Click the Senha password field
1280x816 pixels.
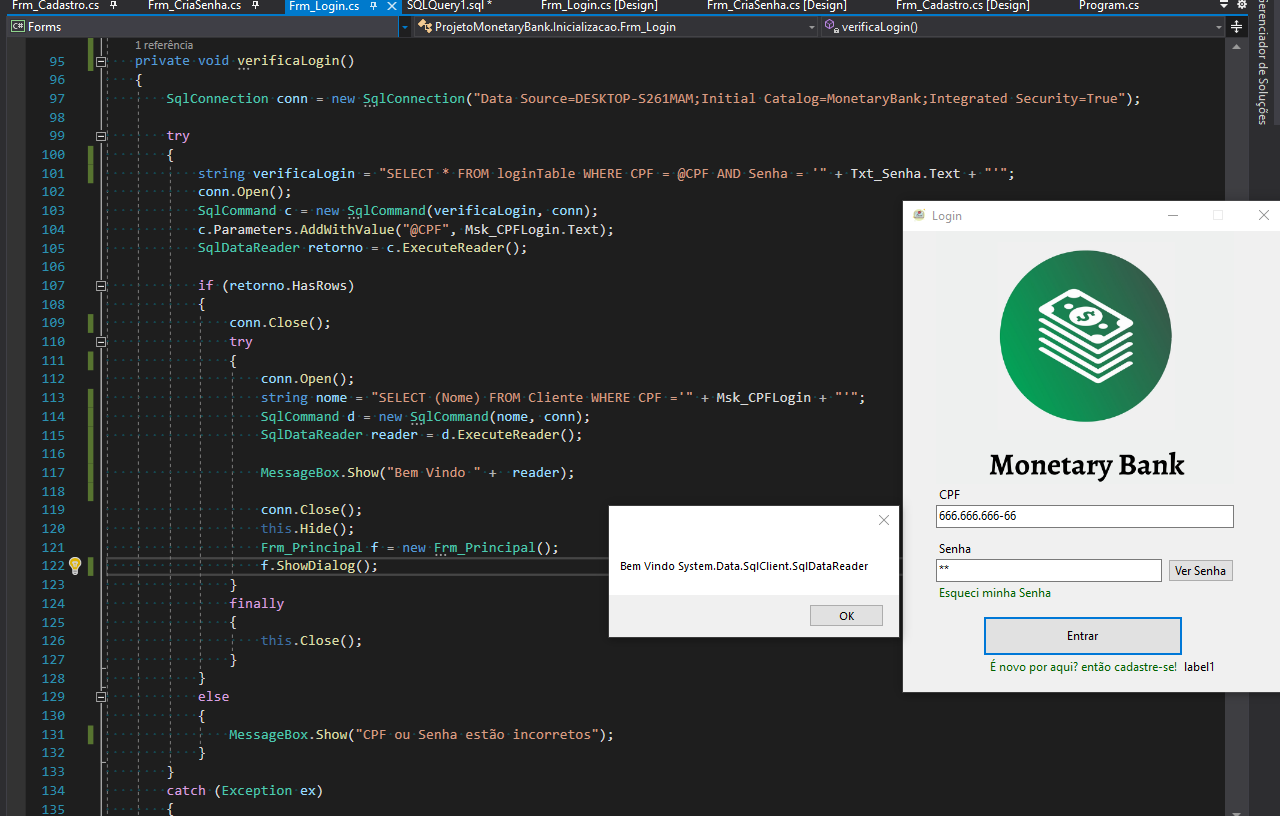tap(1049, 570)
